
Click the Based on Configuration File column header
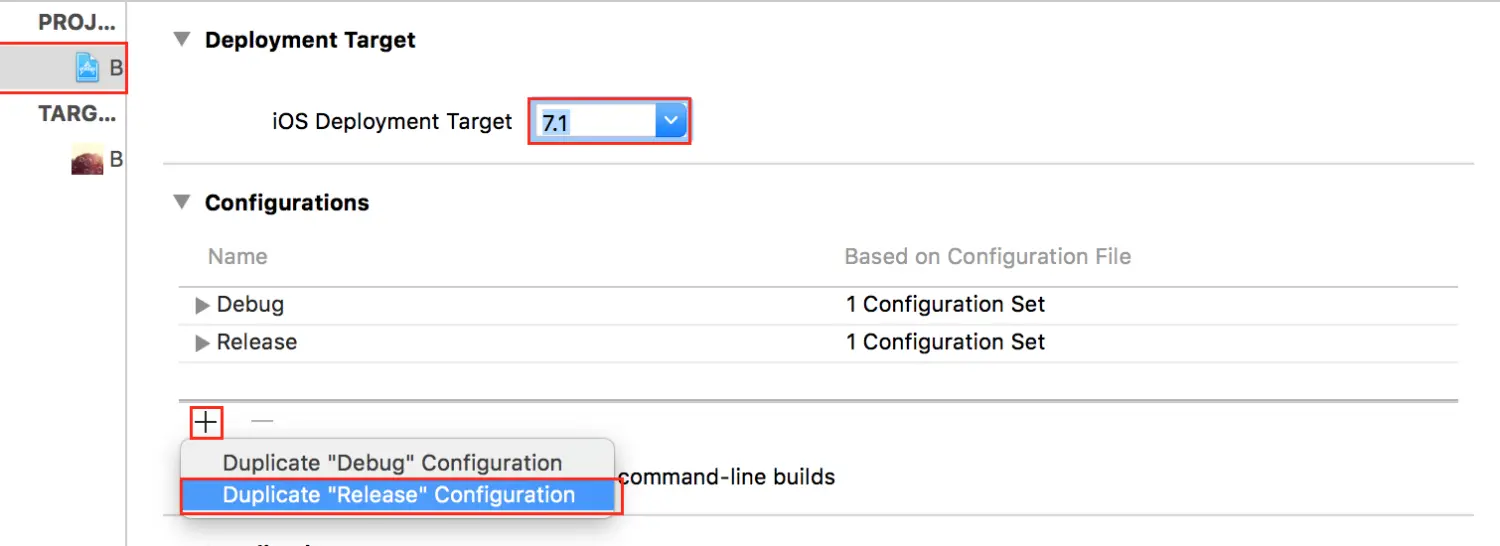coord(988,257)
